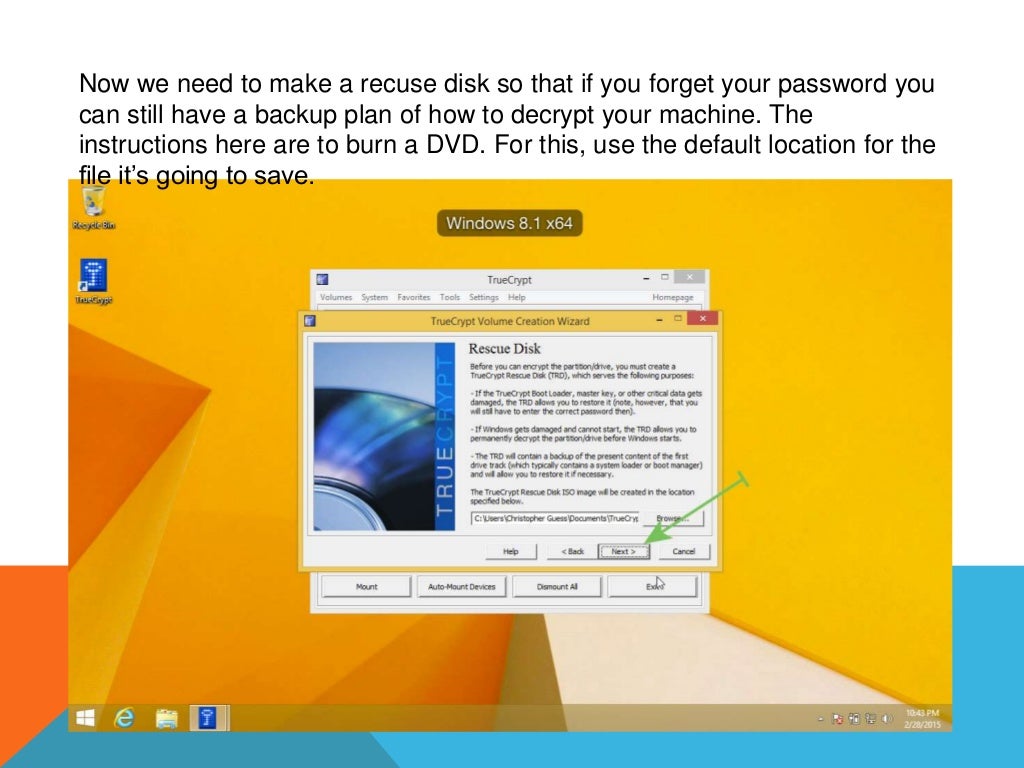Click Browse to choose ISO location
The width and height of the screenshot is (1024, 768).
(673, 518)
